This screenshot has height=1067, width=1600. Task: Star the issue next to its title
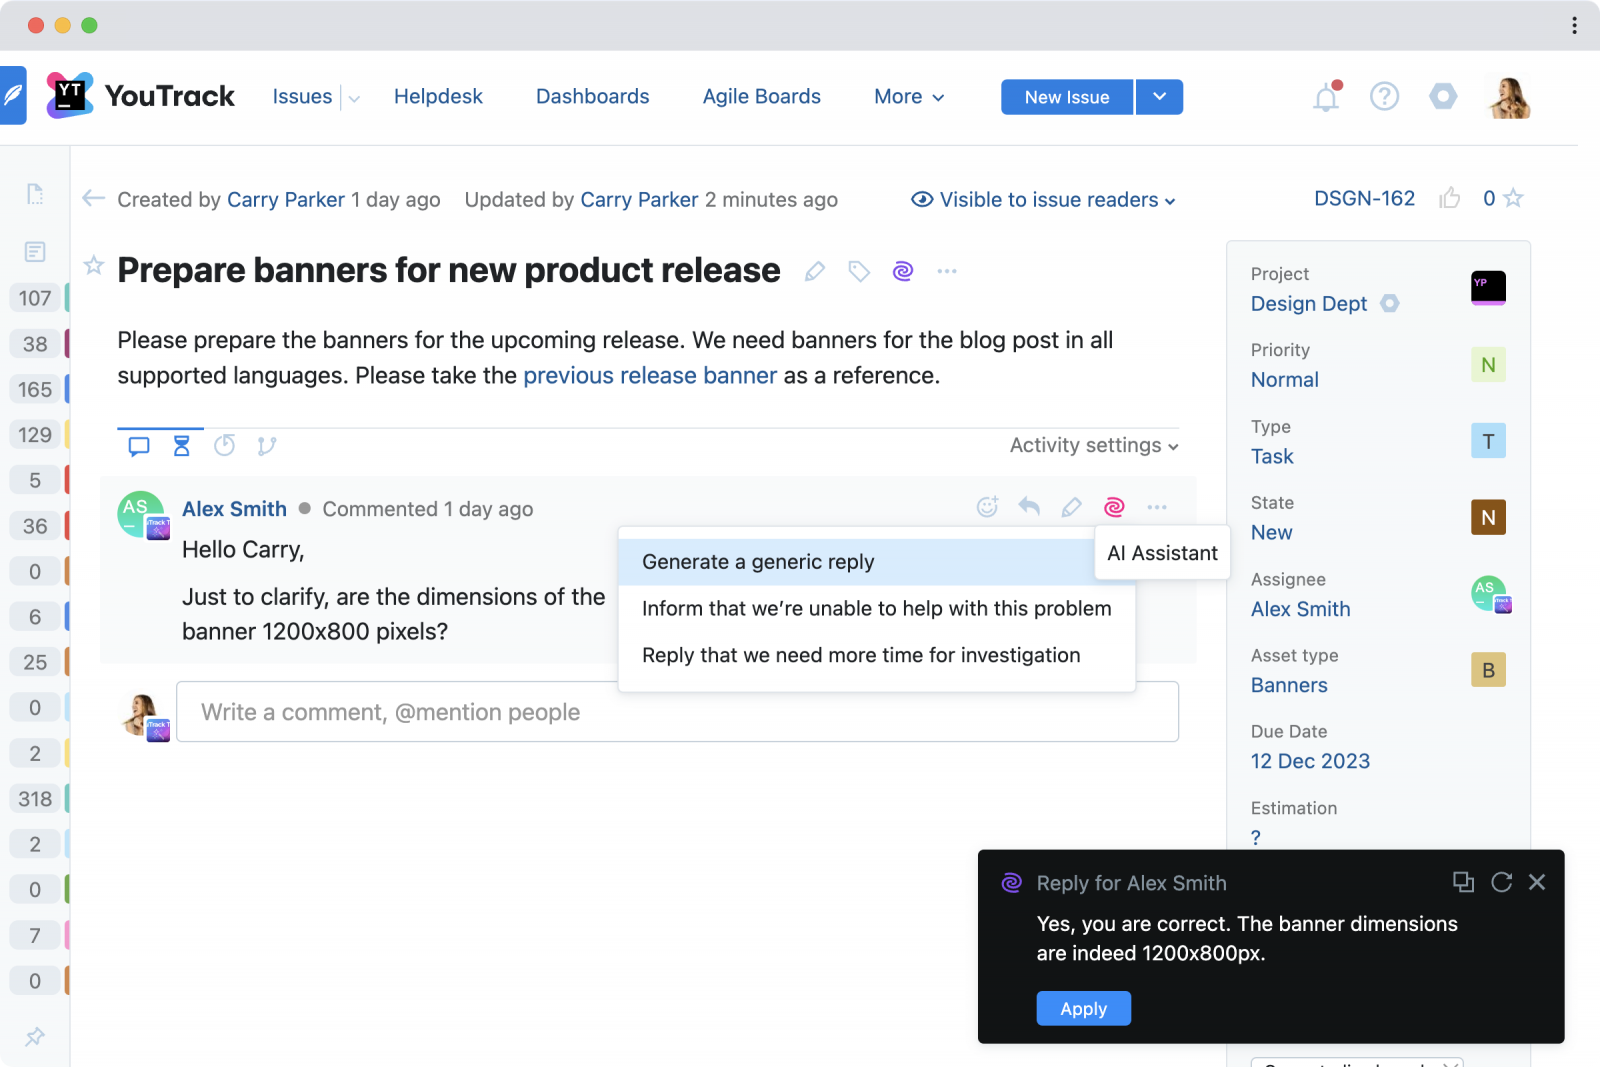pos(94,265)
